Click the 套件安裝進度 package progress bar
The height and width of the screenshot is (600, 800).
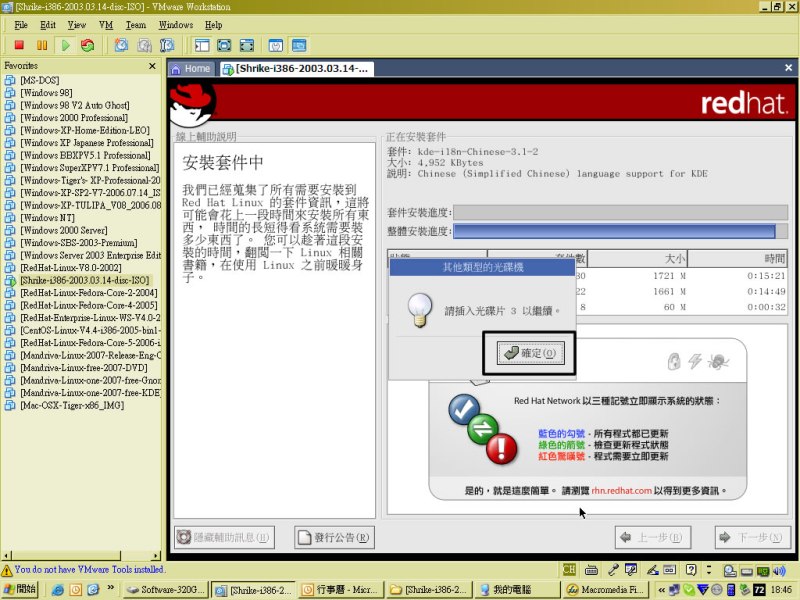(x=620, y=212)
